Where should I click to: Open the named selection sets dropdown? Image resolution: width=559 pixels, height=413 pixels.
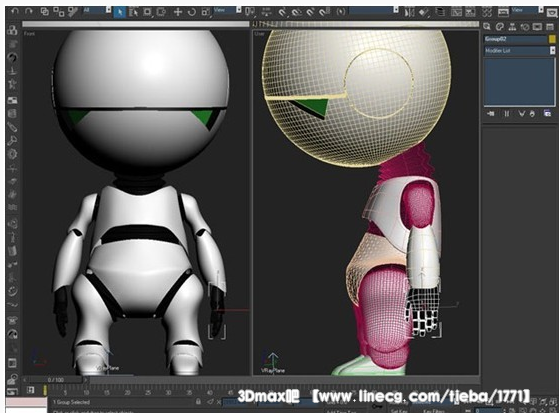373,10
